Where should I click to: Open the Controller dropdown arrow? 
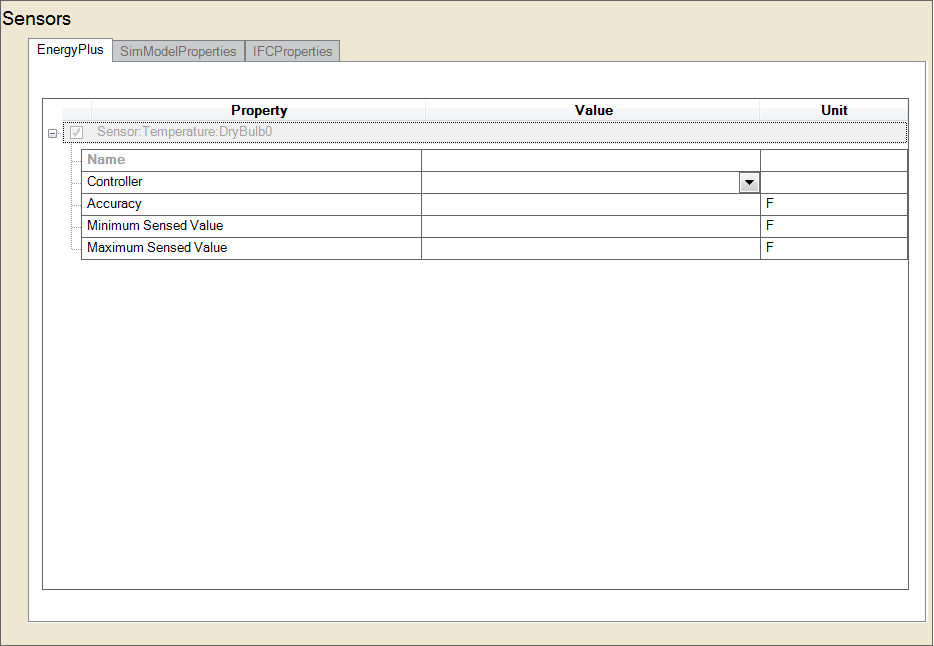748,182
